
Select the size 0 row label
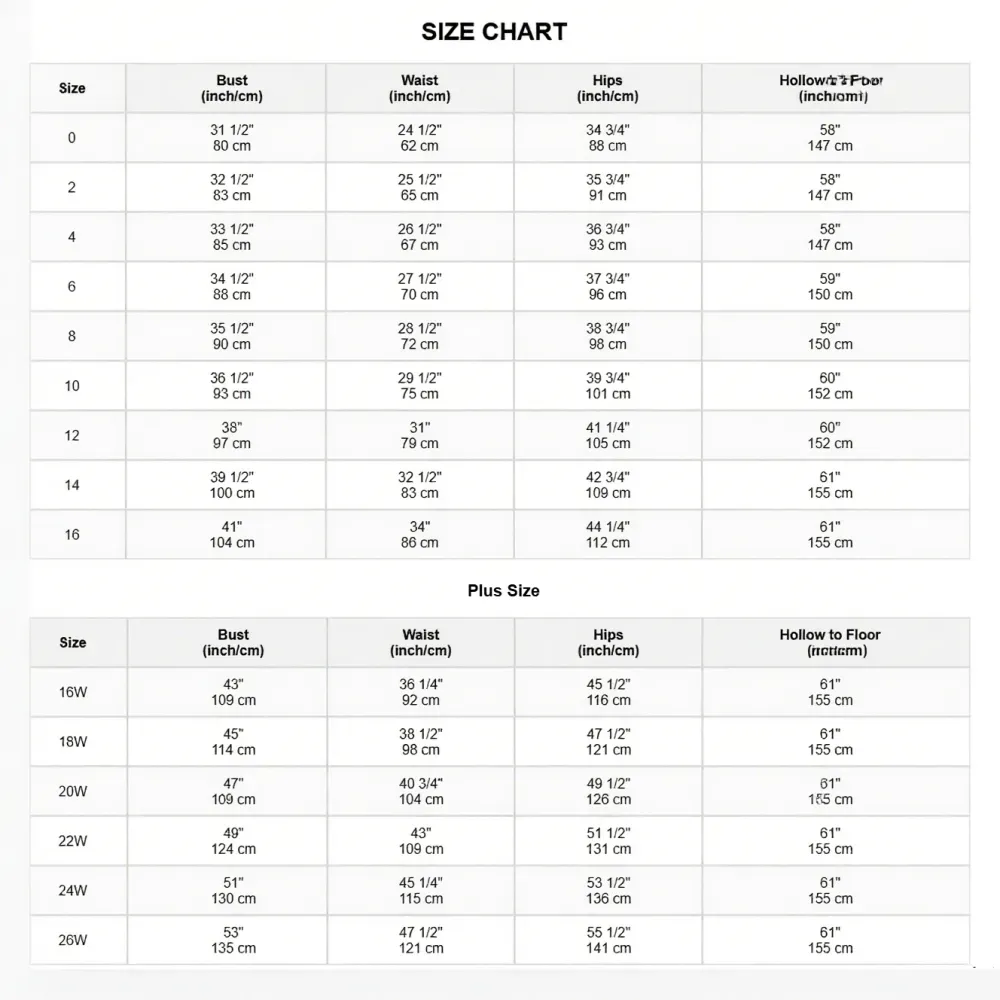point(72,138)
